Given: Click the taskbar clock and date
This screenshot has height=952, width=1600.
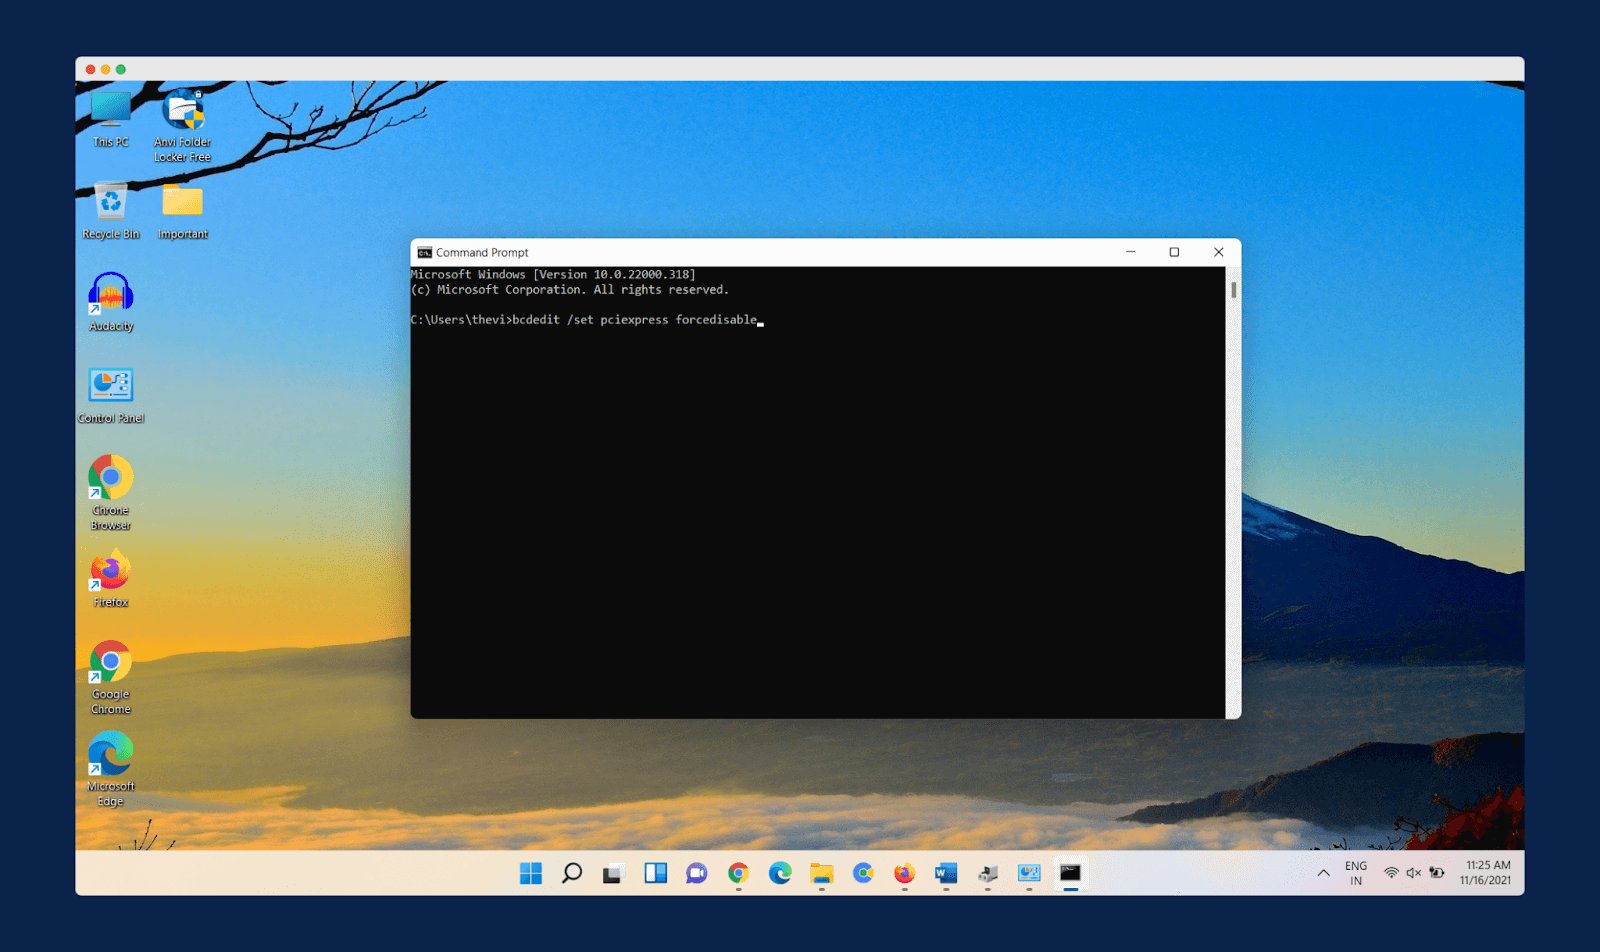Looking at the screenshot, I should (x=1486, y=873).
